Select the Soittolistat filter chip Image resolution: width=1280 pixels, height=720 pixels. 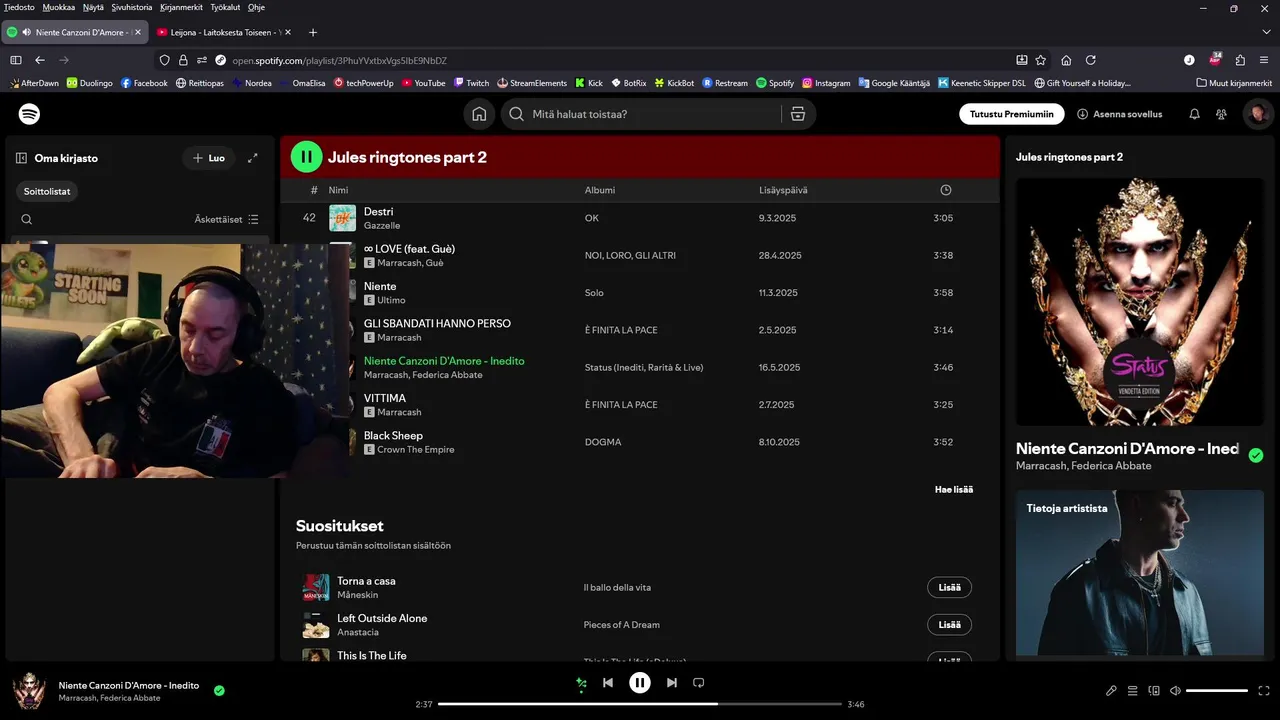click(47, 191)
